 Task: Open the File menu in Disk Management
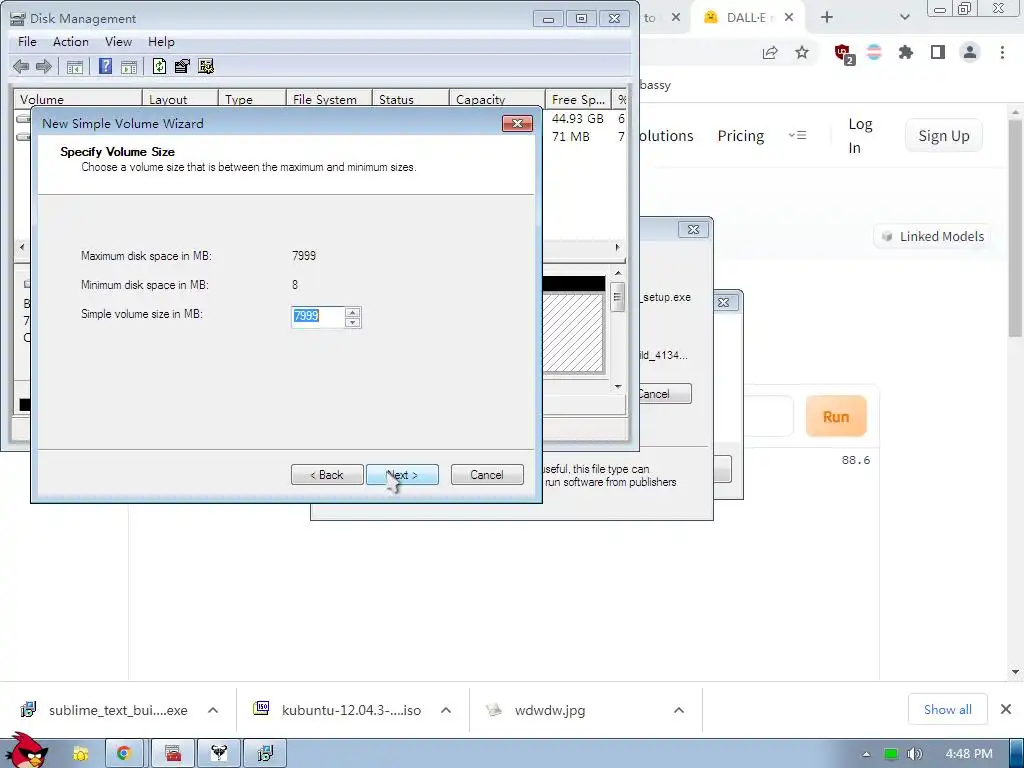click(27, 42)
